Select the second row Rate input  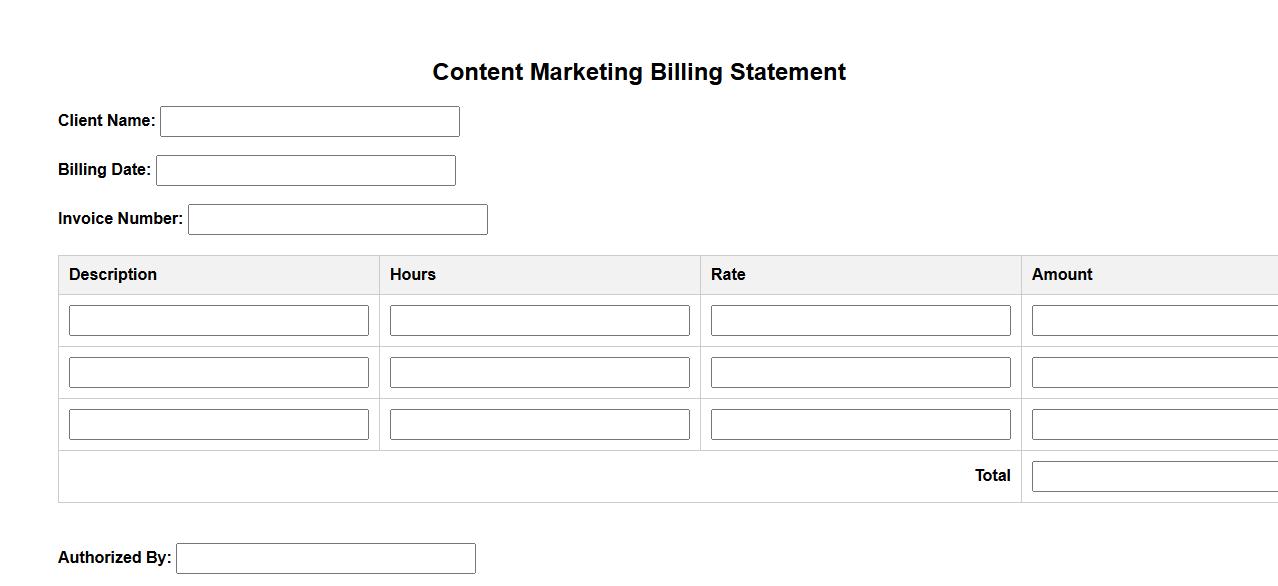pyautogui.click(x=861, y=372)
